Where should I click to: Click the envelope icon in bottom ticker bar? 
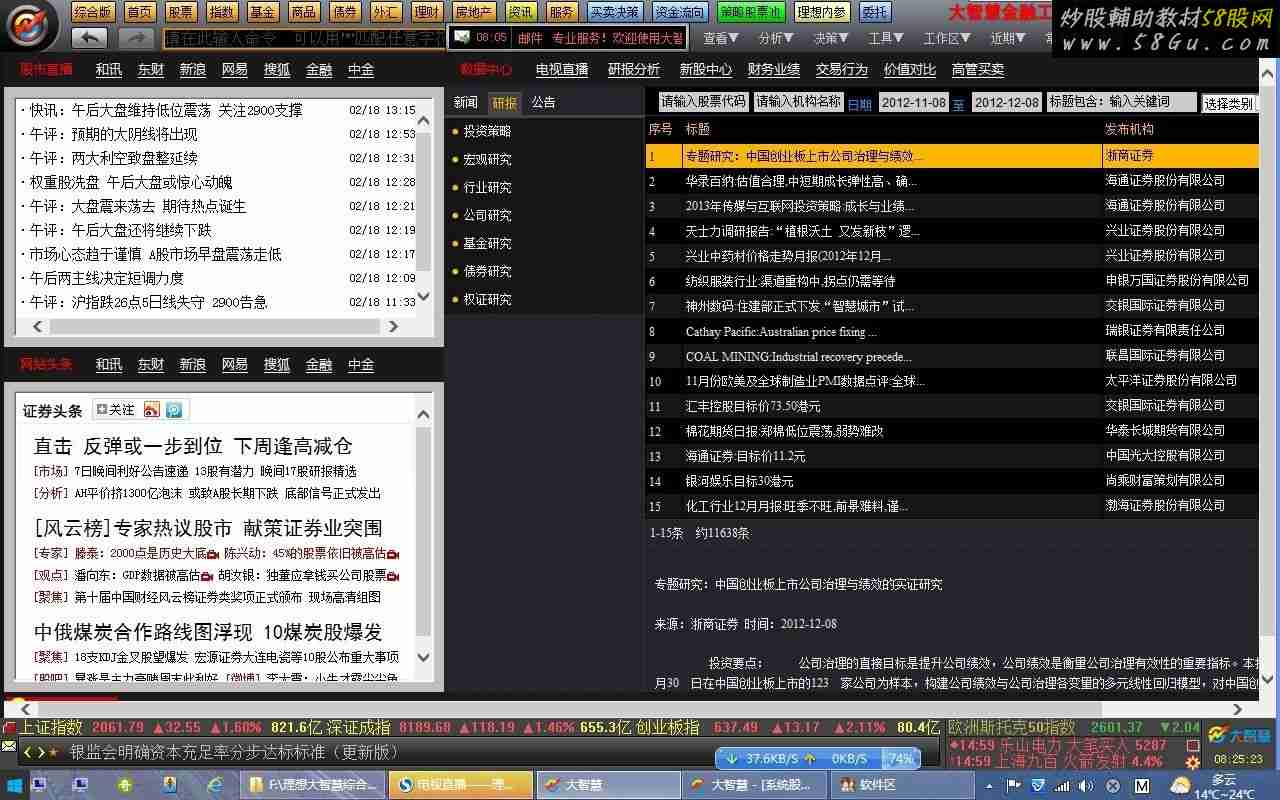coord(8,746)
